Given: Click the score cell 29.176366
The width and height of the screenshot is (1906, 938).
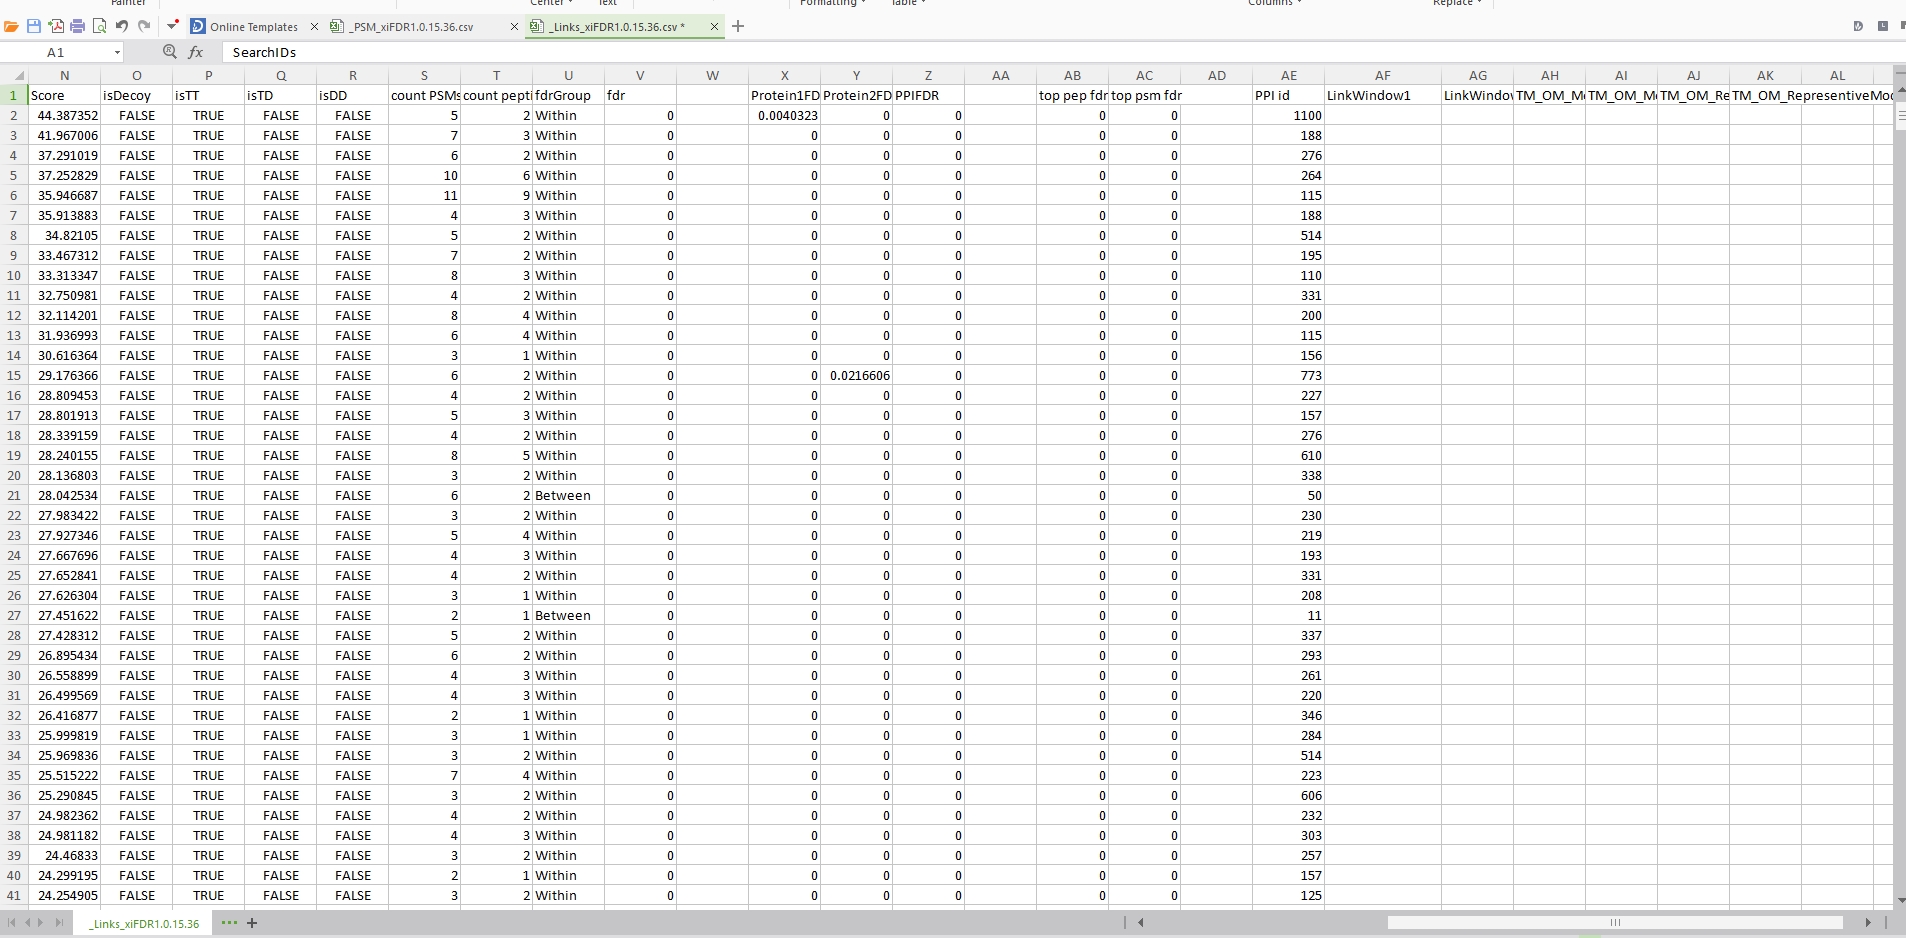Looking at the screenshot, I should 64,376.
